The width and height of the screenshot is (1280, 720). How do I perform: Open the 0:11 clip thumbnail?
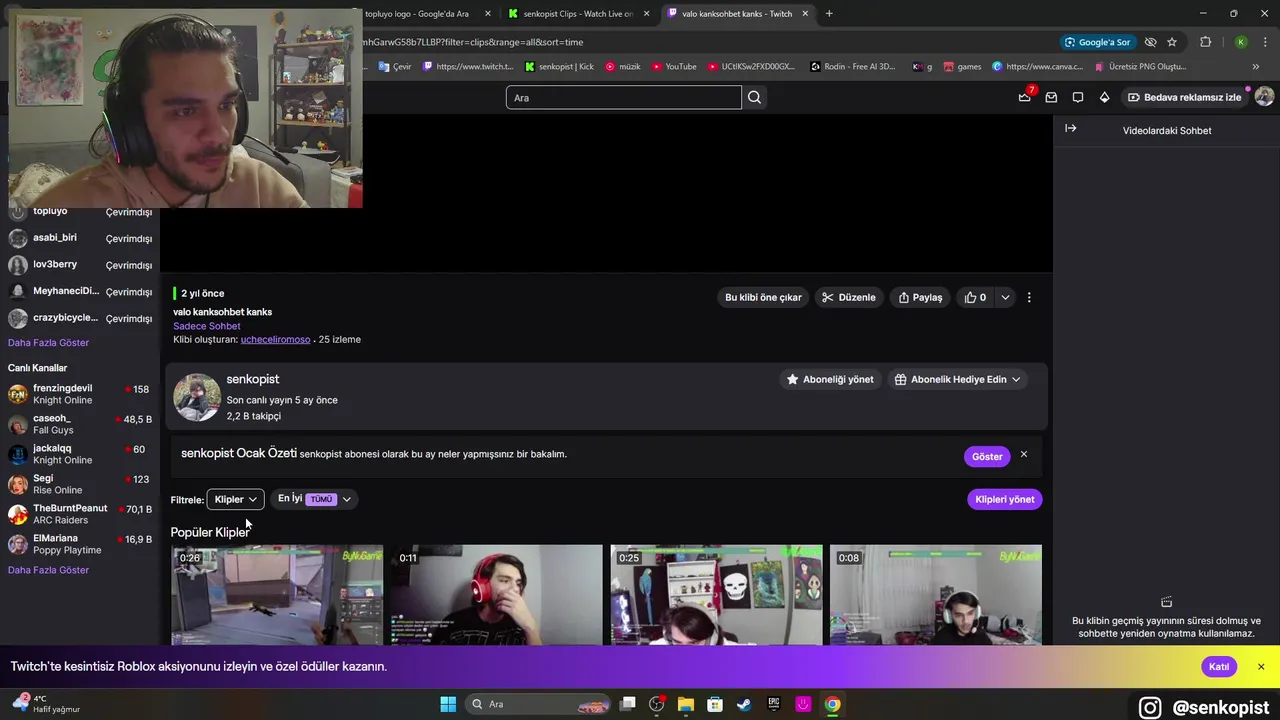[x=497, y=595]
